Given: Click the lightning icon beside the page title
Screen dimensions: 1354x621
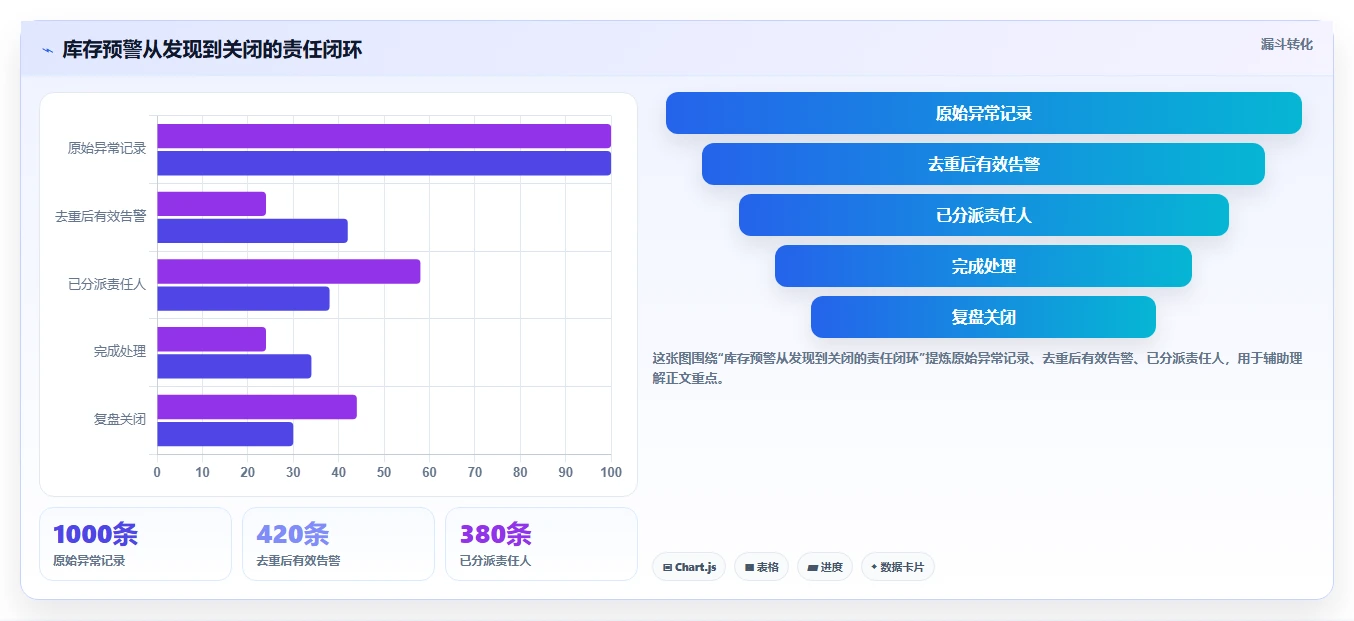Looking at the screenshot, I should tap(48, 50).
